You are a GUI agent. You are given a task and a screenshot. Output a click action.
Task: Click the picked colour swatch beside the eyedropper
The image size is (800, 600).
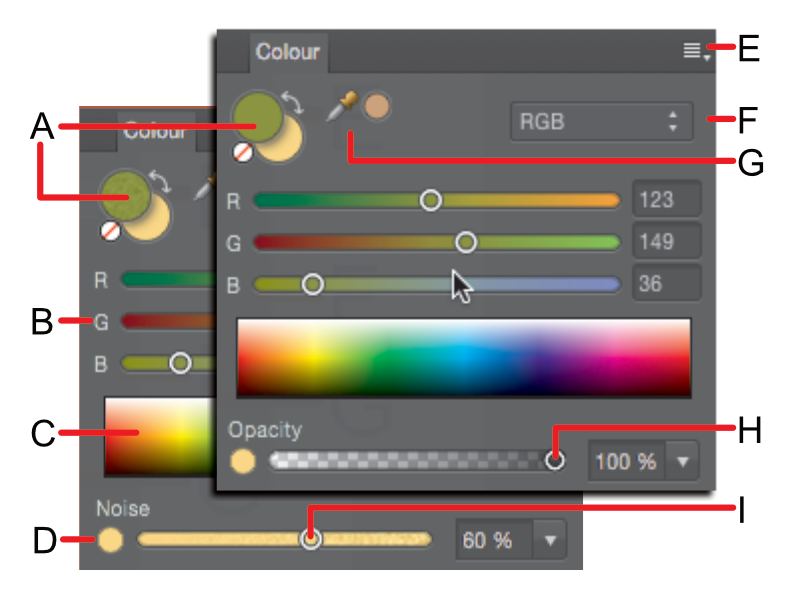377,107
